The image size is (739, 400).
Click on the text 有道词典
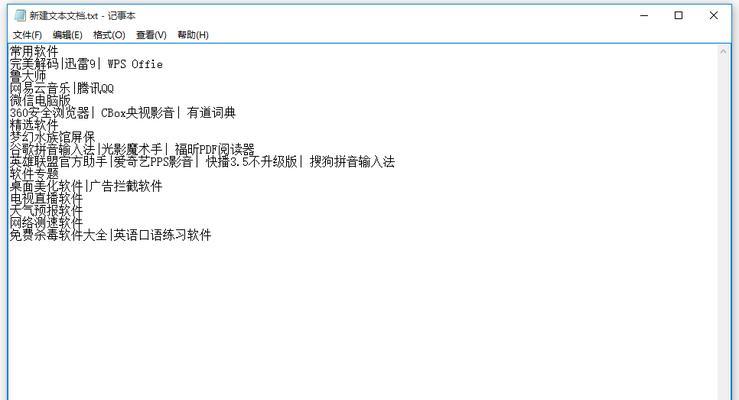click(x=211, y=113)
